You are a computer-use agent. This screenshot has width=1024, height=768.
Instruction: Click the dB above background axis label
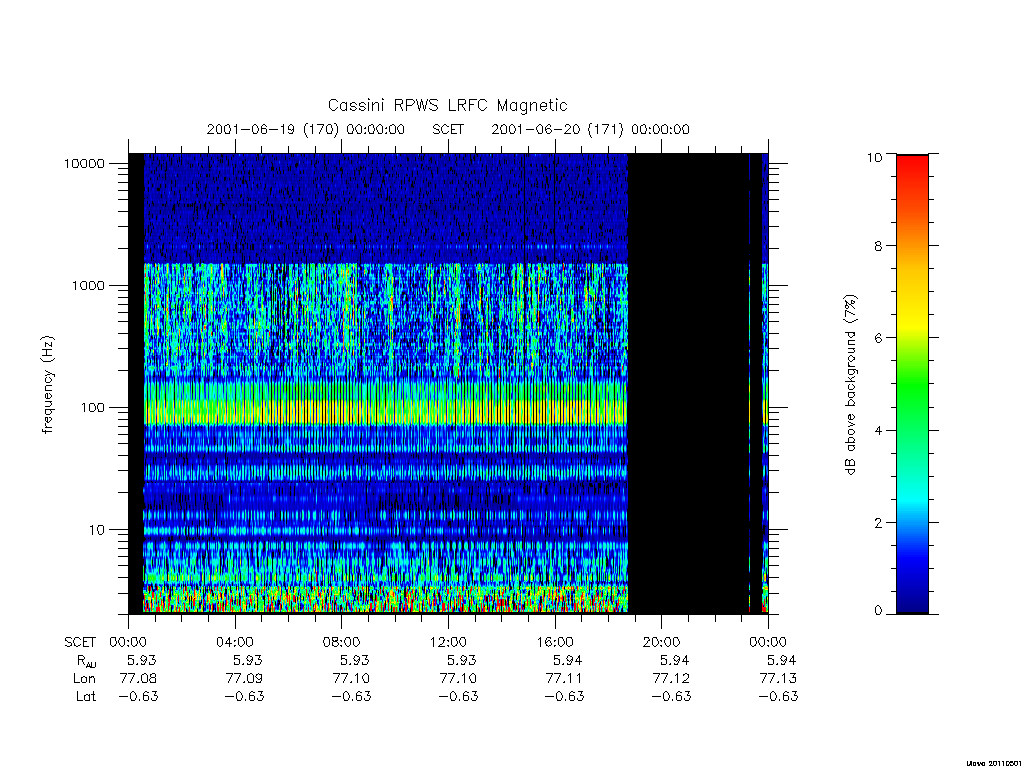click(x=850, y=384)
